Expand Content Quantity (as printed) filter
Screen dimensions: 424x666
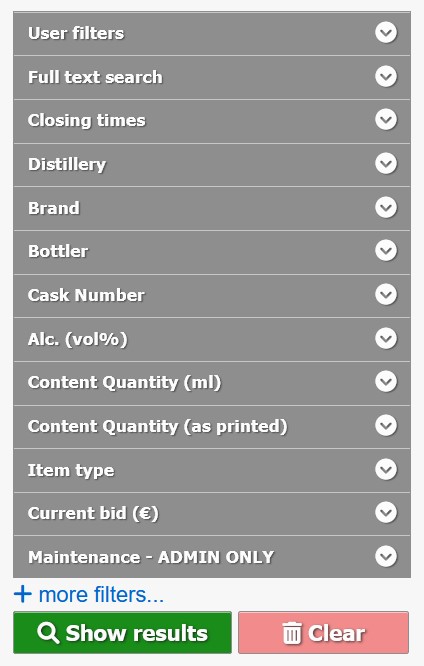[212, 426]
